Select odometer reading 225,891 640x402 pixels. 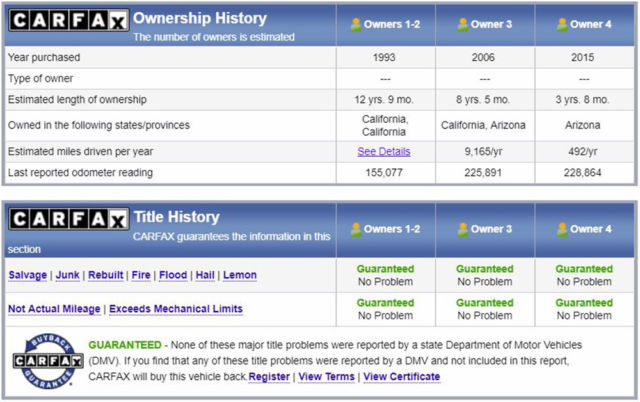[x=483, y=173]
